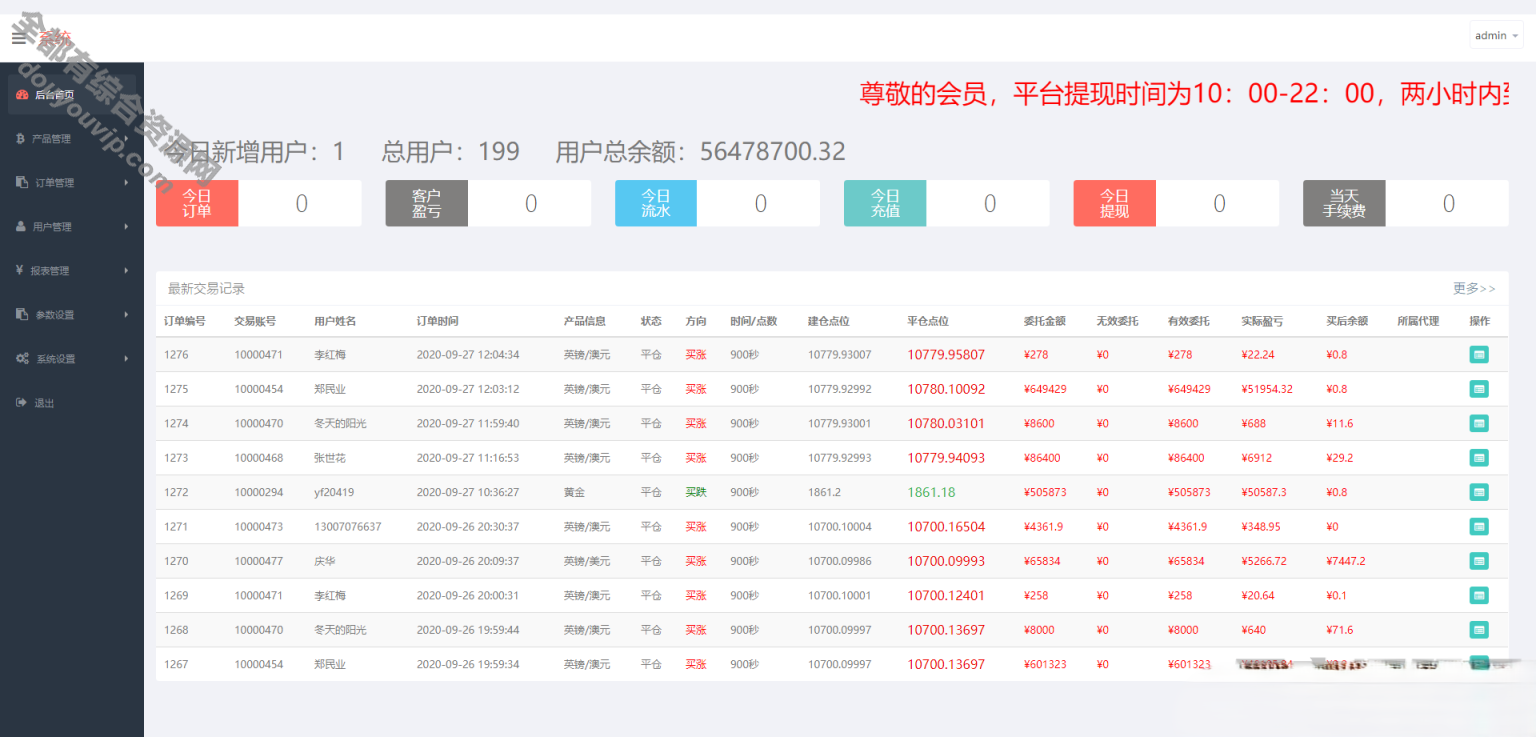This screenshot has width=1536, height=737.
Task: Open the admin account dropdown
Action: point(1496,36)
